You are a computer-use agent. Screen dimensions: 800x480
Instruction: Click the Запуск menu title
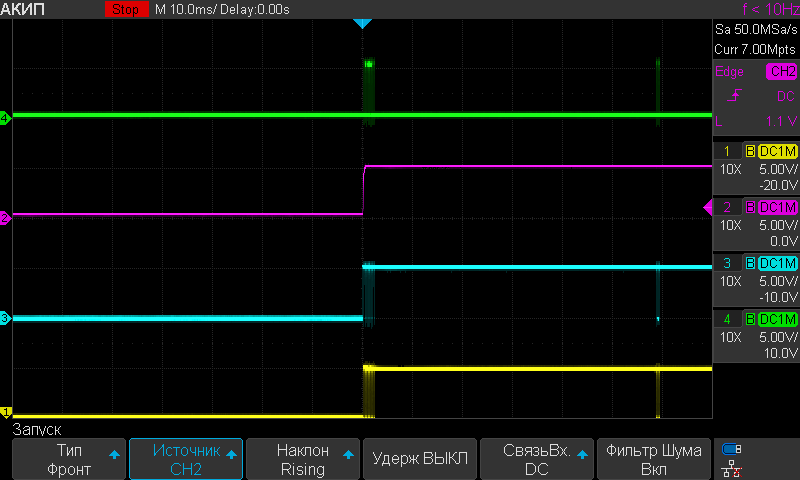tap(37, 430)
